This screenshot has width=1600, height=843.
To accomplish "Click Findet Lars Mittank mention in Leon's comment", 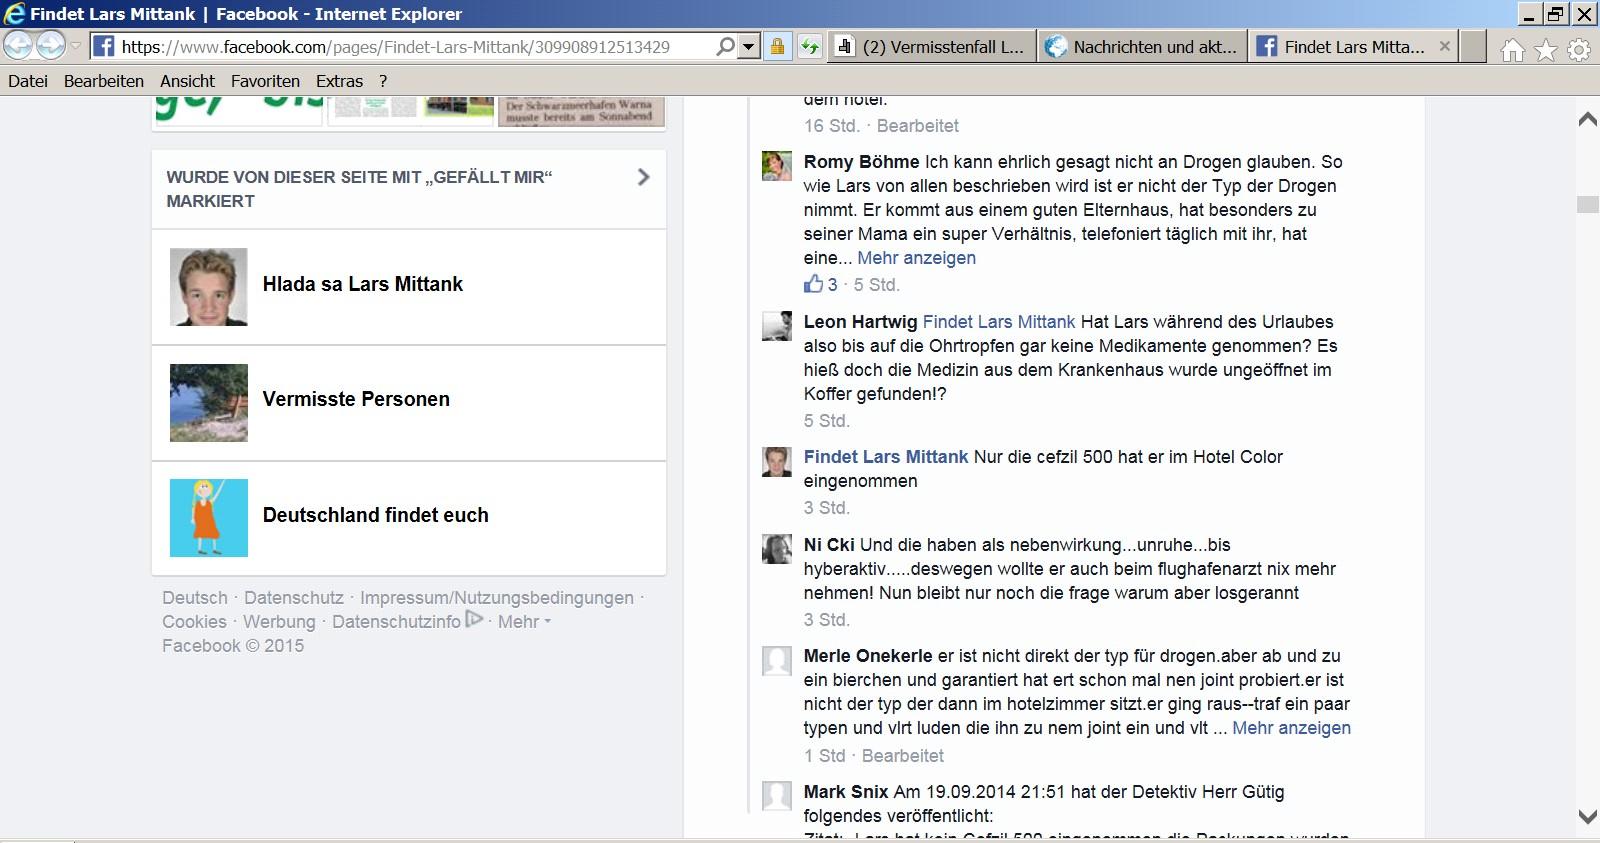I will [x=999, y=322].
